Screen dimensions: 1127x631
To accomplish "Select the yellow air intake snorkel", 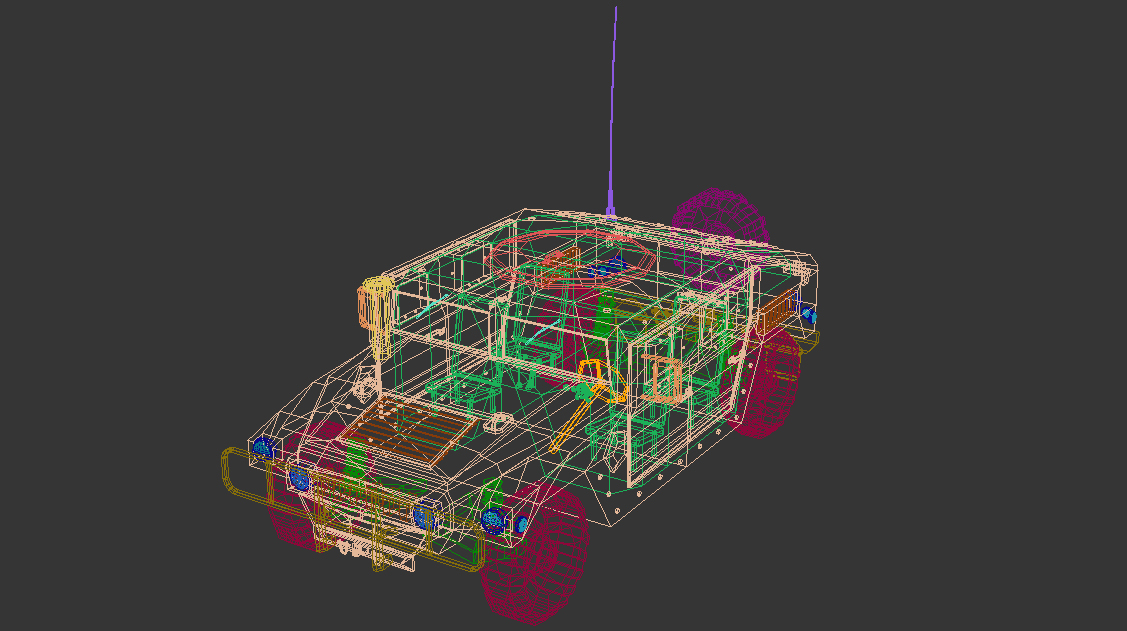I will pos(377,316).
